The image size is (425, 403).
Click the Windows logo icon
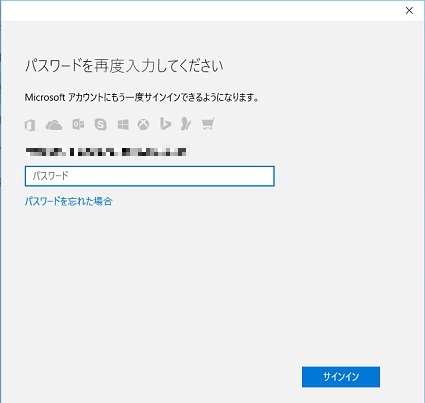(x=123, y=125)
